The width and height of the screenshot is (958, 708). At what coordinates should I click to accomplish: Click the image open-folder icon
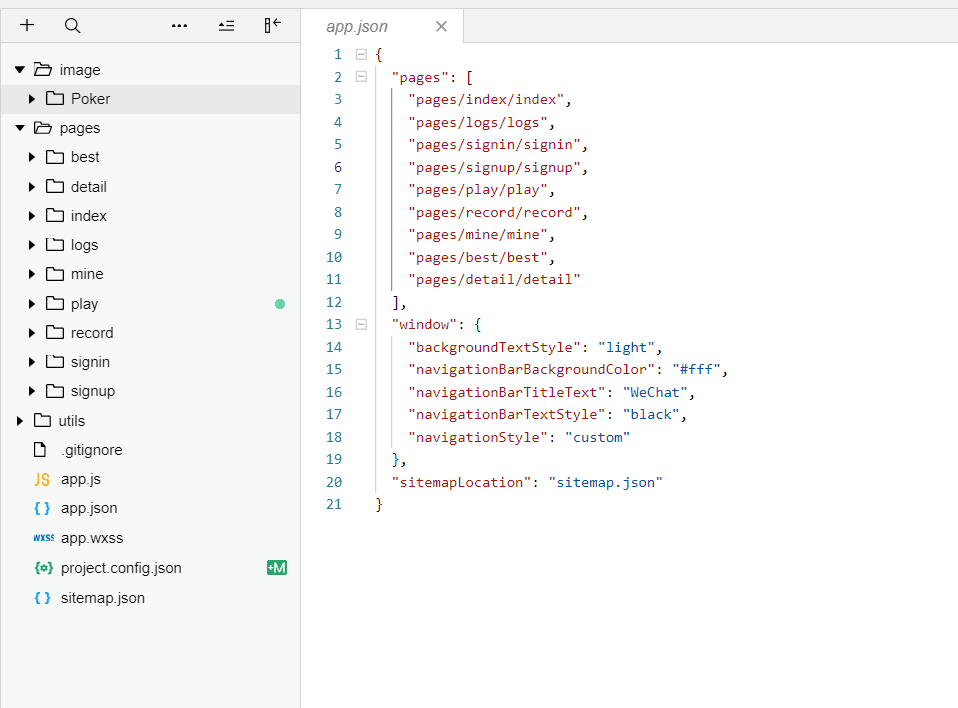(43, 69)
